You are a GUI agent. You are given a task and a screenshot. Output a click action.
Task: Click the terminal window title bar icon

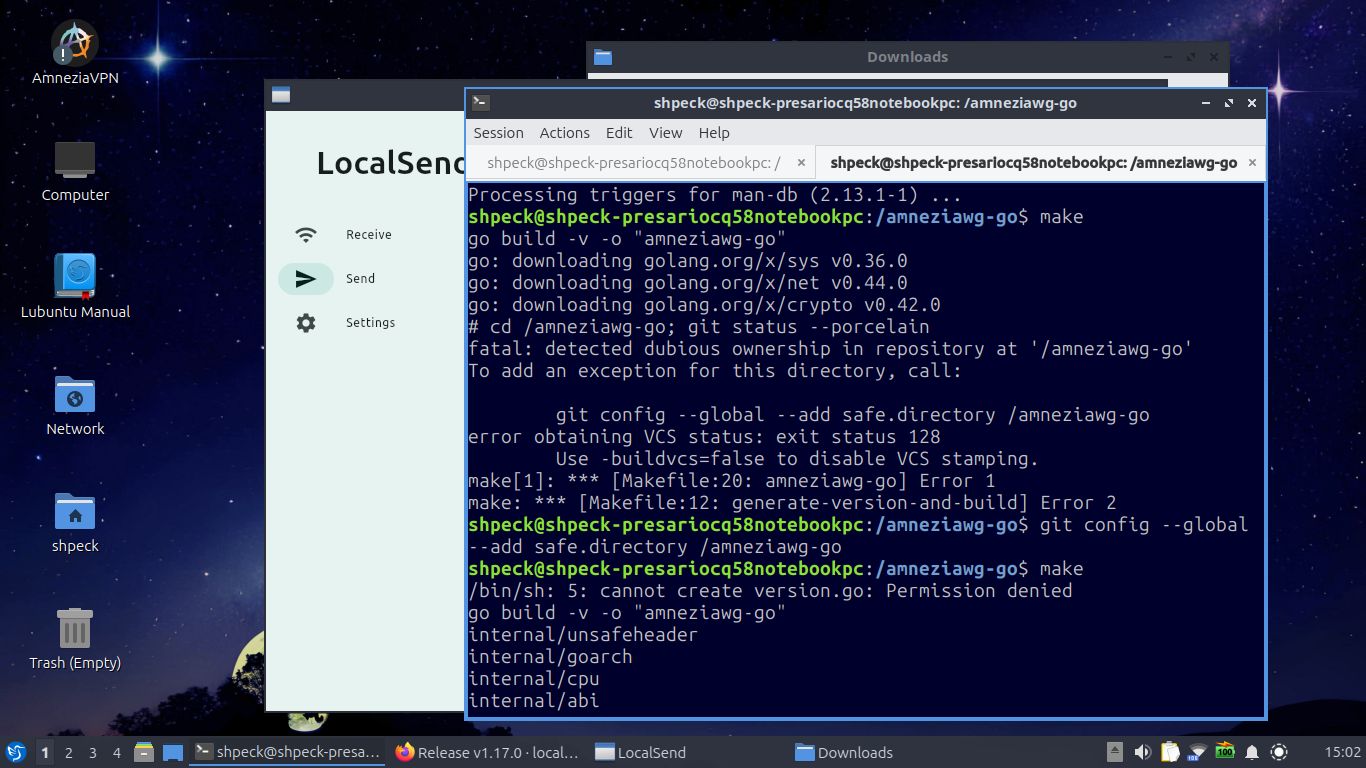481,102
